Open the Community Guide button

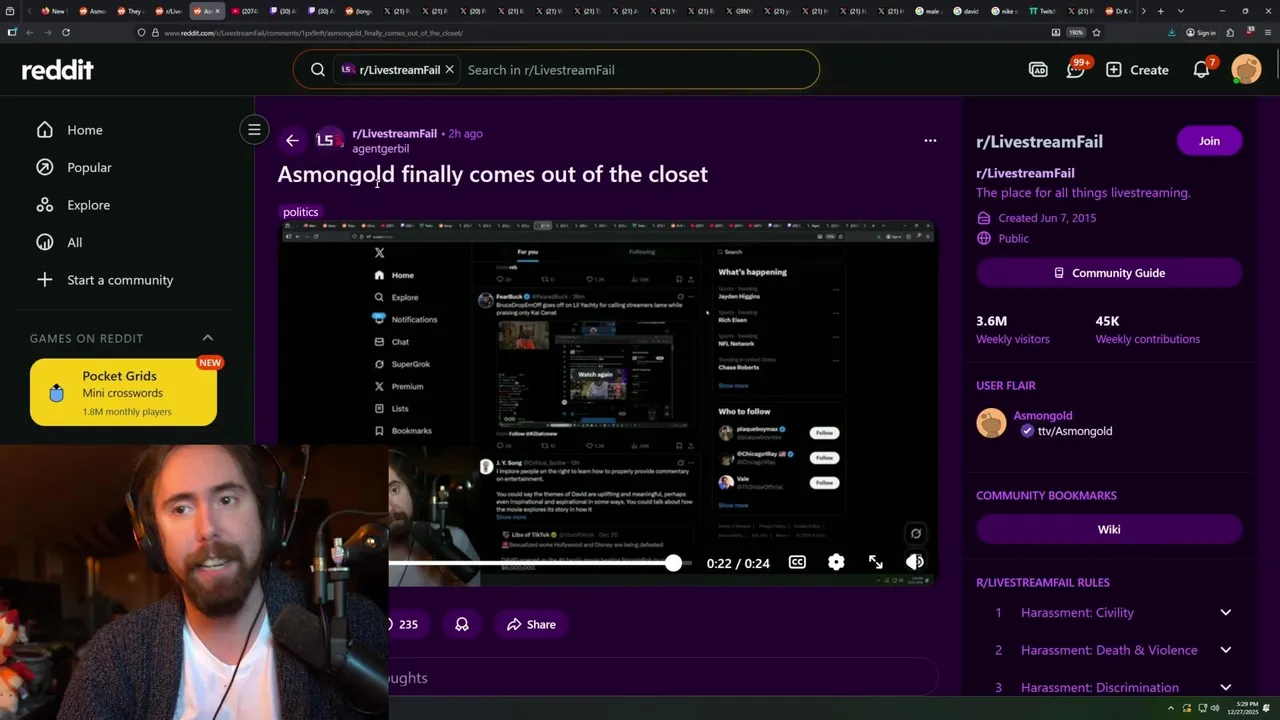1109,273
